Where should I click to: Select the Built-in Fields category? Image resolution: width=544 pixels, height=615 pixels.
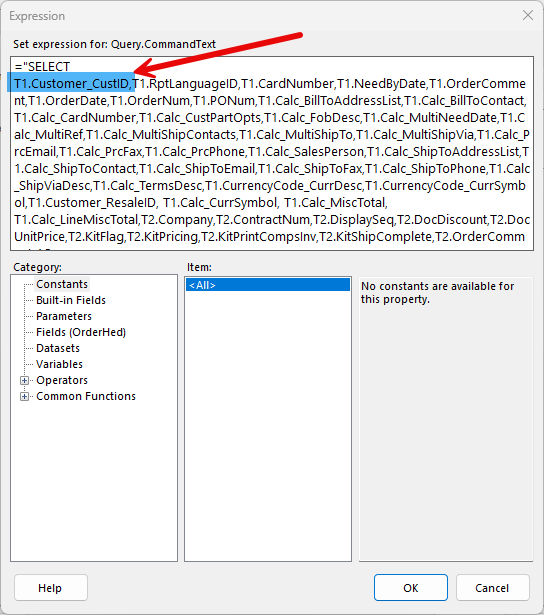(x=71, y=300)
